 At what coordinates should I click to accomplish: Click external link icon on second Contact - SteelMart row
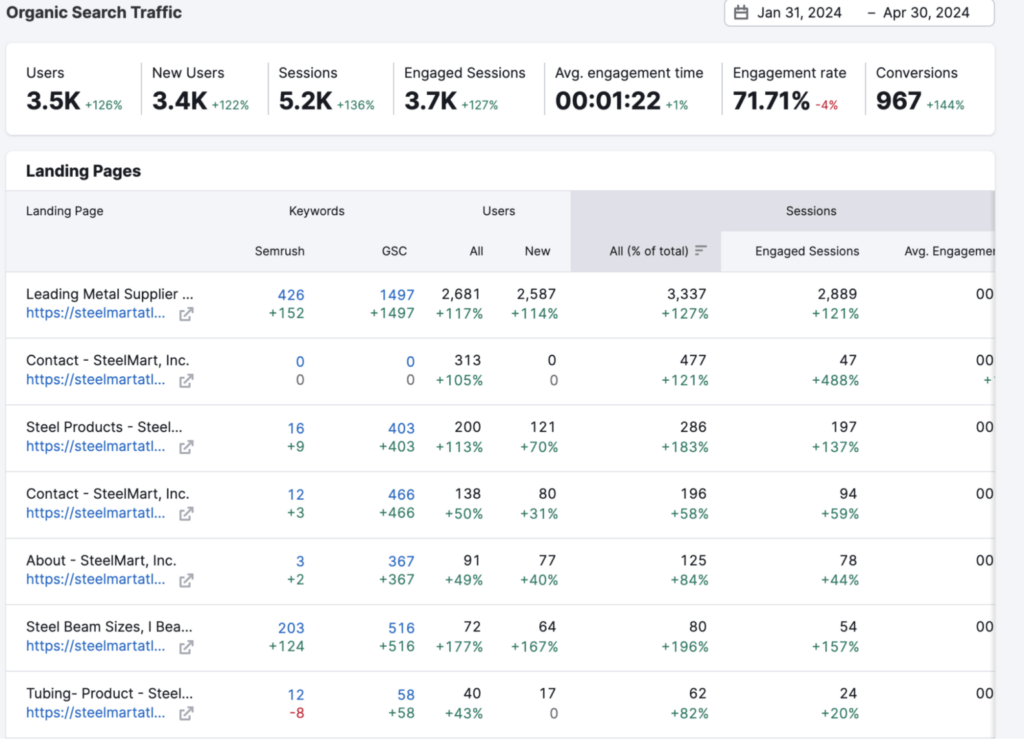pyautogui.click(x=186, y=514)
